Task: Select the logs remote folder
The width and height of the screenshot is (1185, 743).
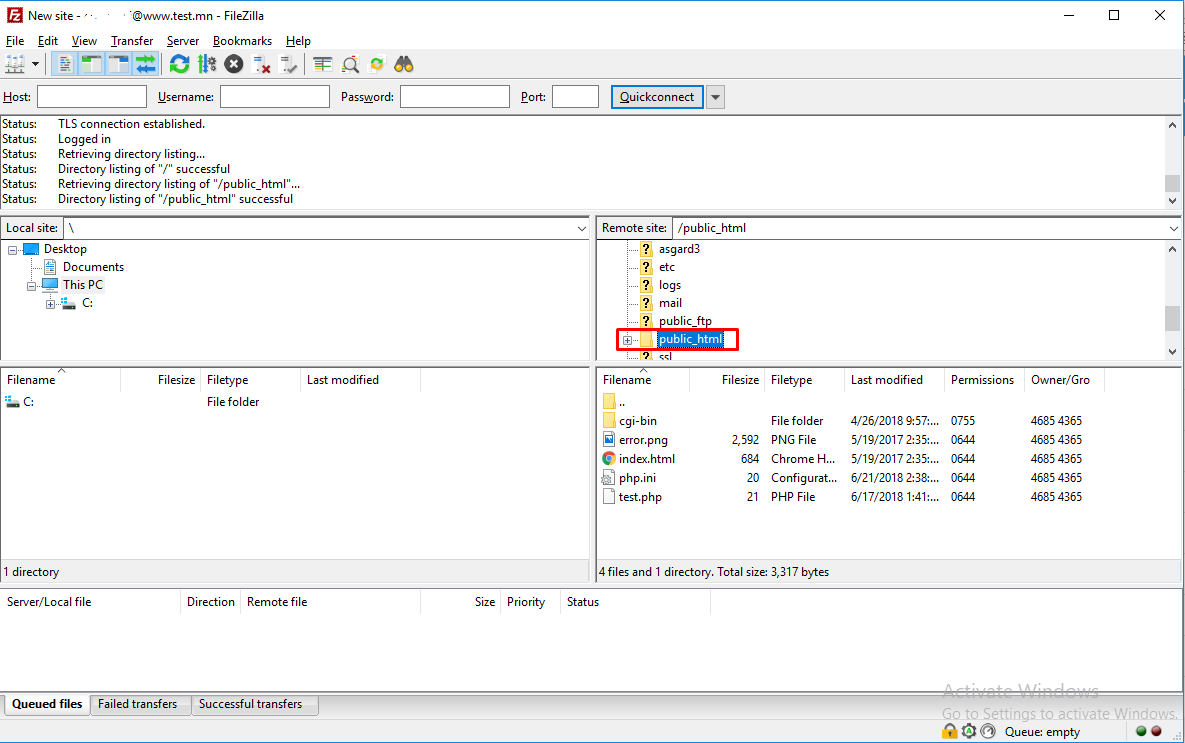Action: 670,285
